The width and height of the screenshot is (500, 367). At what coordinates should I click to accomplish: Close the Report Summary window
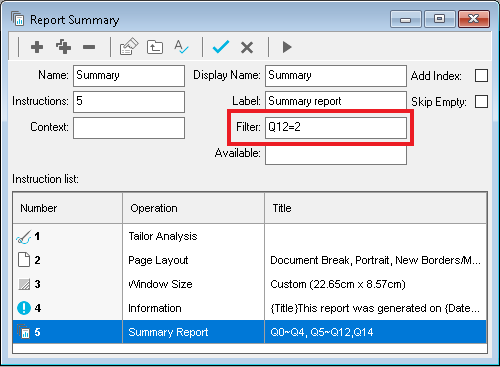[474, 19]
